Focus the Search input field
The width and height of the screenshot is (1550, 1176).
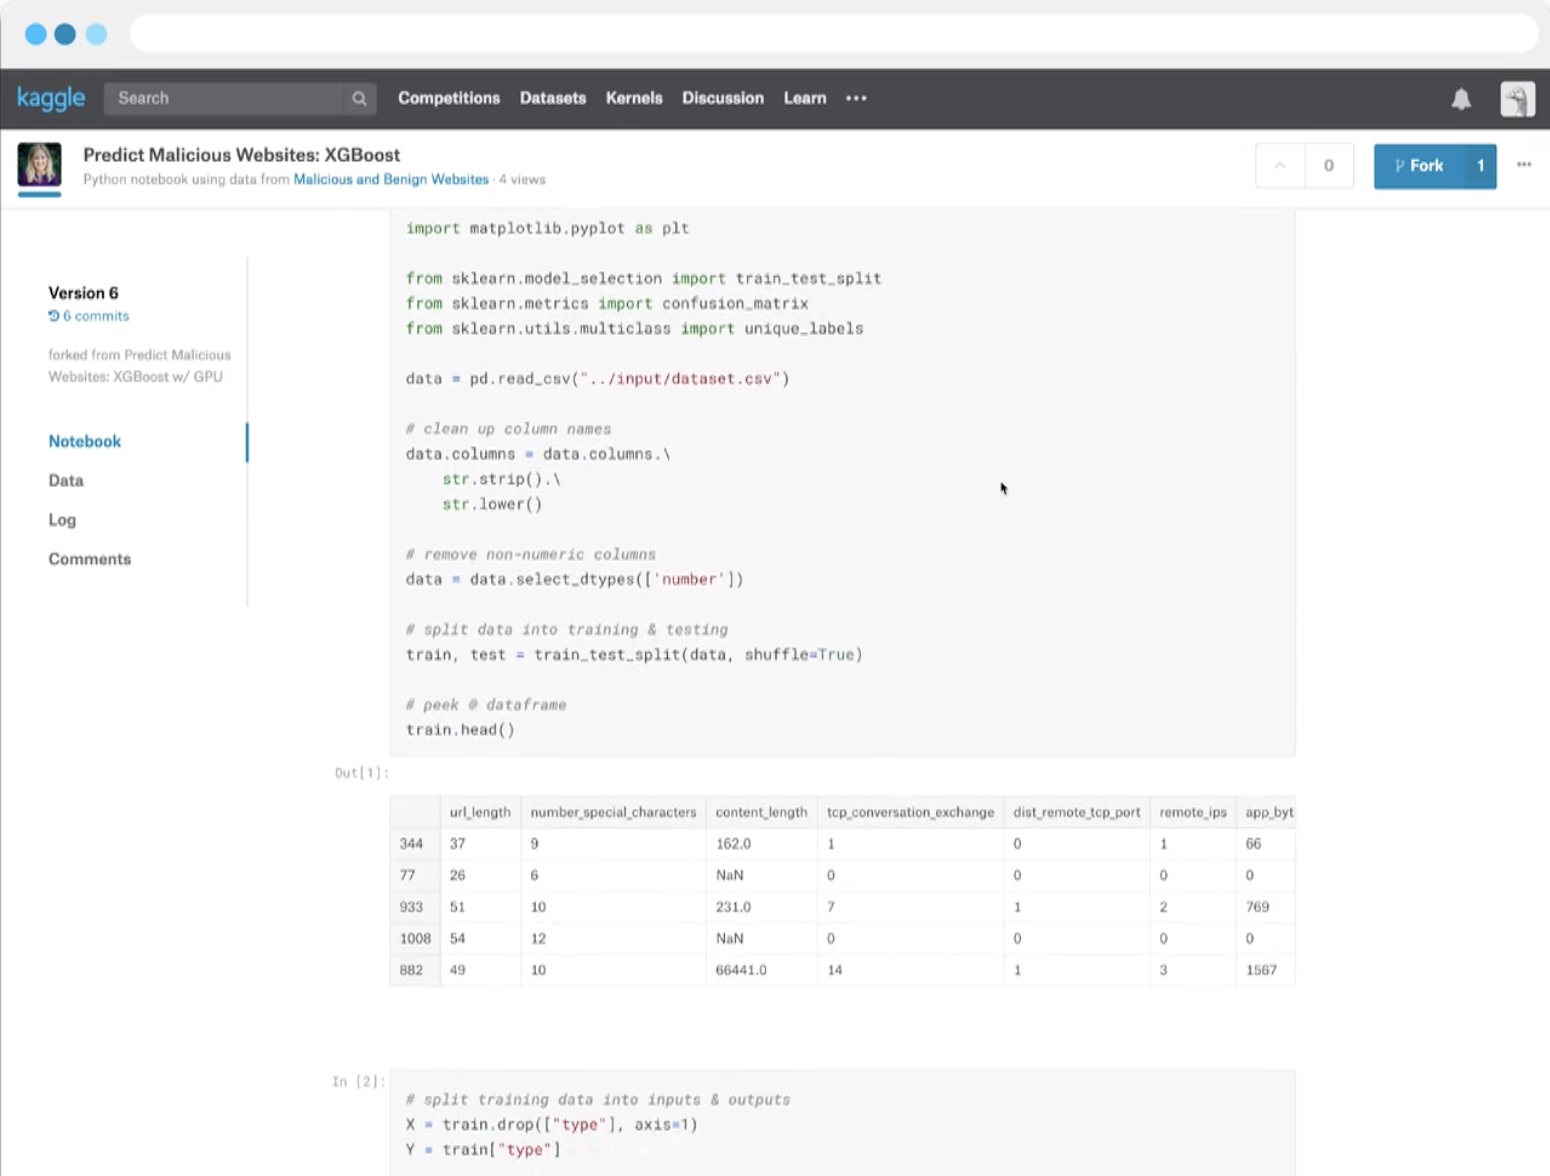coord(225,98)
